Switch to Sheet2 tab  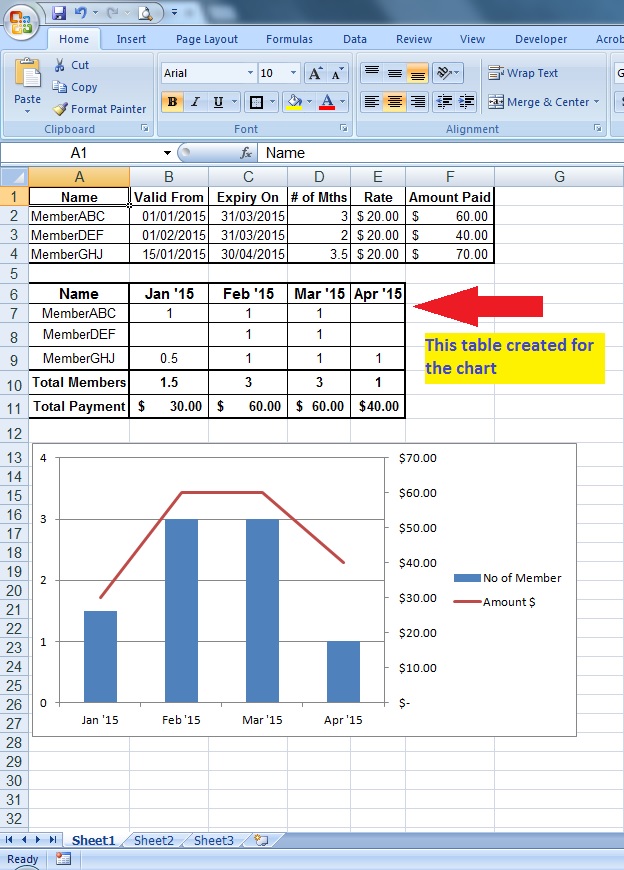(154, 840)
